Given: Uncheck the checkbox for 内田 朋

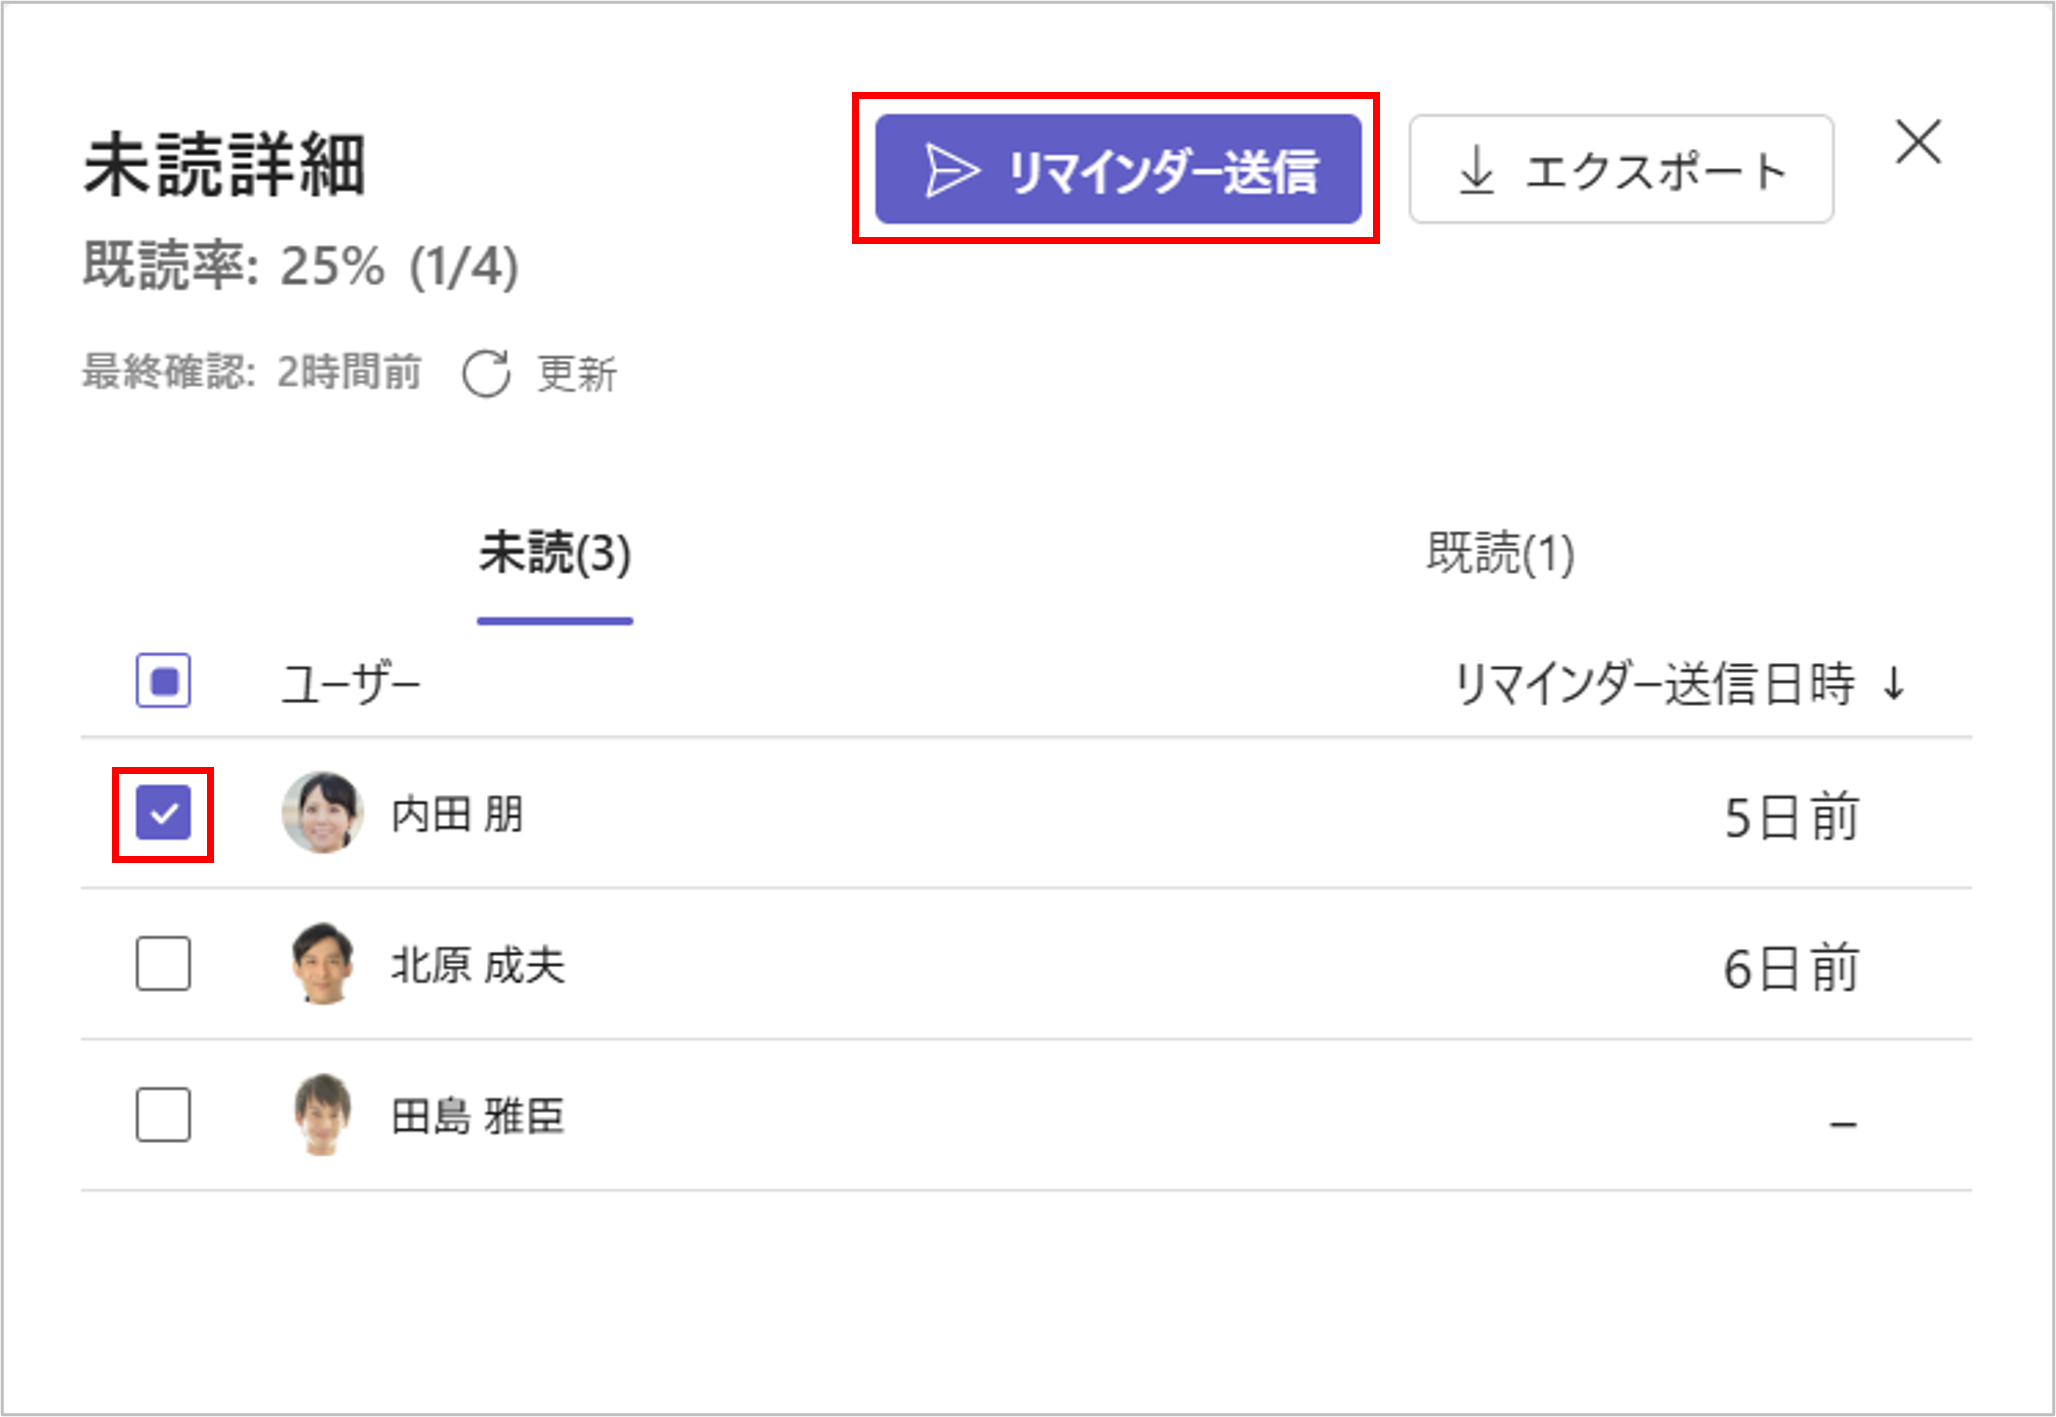Looking at the screenshot, I should click(x=163, y=813).
